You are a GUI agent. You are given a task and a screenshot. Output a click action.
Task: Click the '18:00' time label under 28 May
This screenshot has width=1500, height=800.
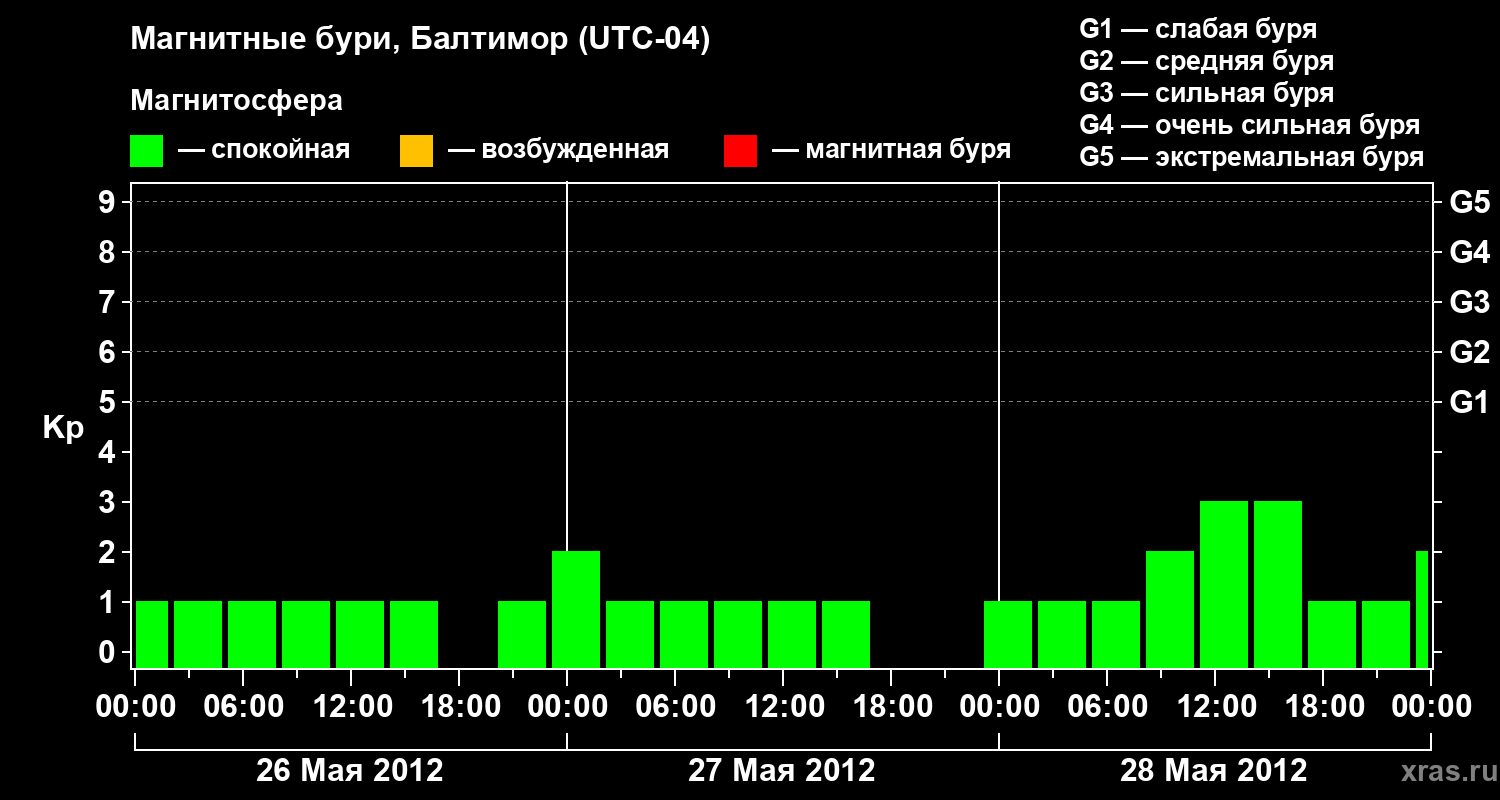pos(1323,707)
